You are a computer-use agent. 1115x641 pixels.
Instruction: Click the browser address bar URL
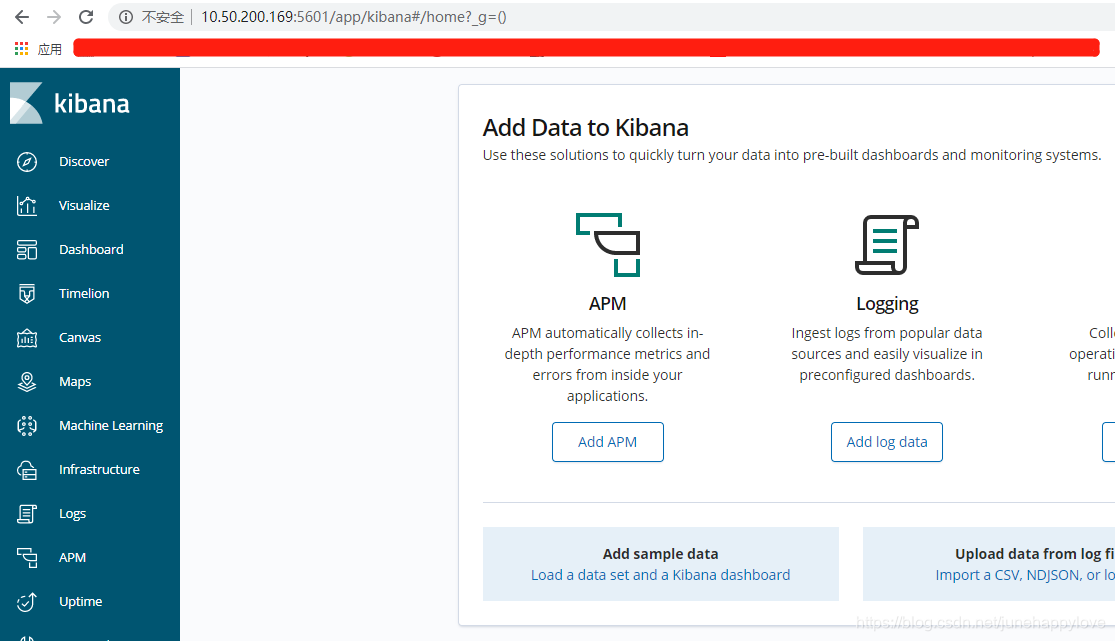(353, 17)
